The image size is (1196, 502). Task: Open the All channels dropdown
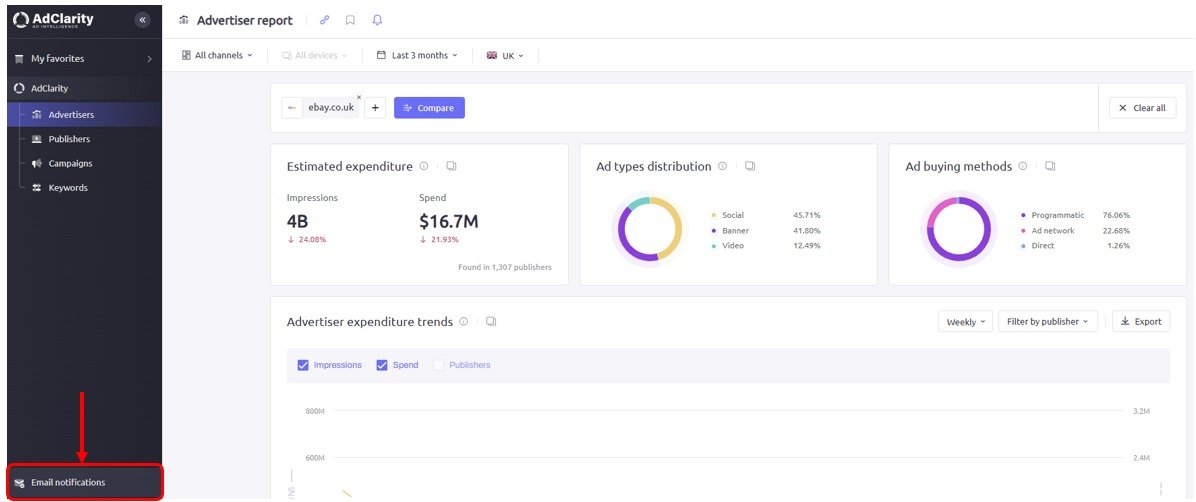(x=218, y=55)
